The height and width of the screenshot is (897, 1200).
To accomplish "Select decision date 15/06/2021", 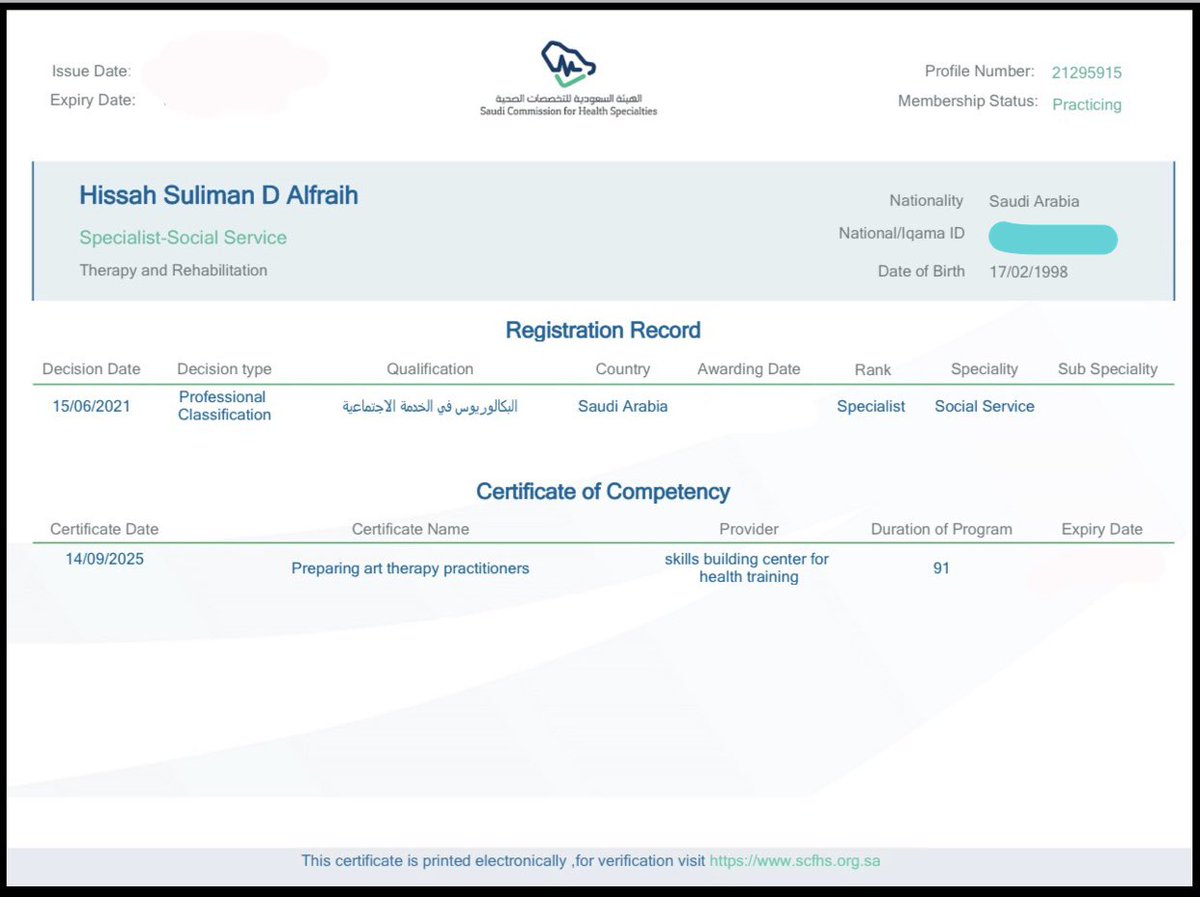I will click(91, 406).
